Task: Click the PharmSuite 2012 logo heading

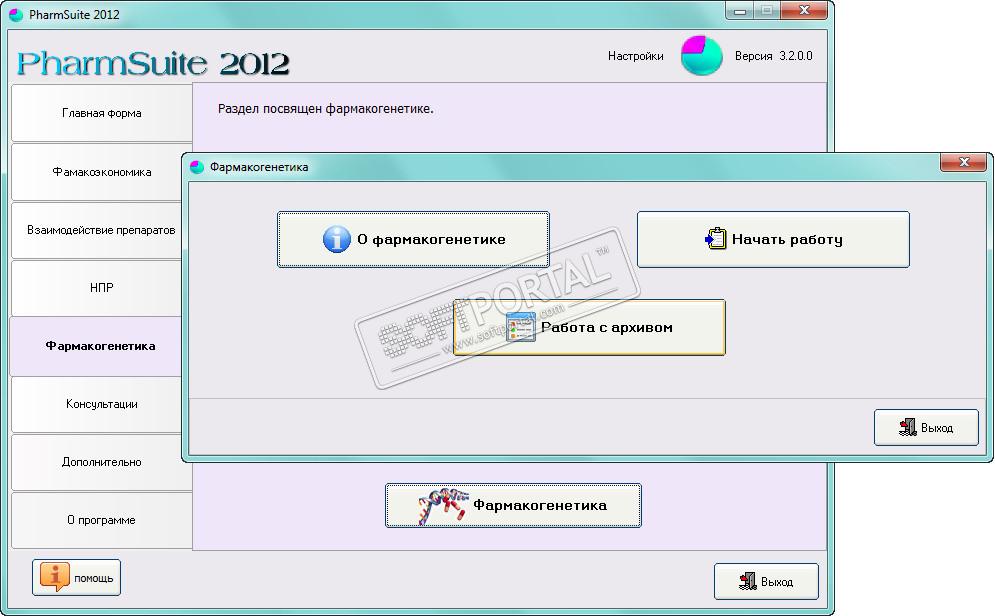Action: 153,63
